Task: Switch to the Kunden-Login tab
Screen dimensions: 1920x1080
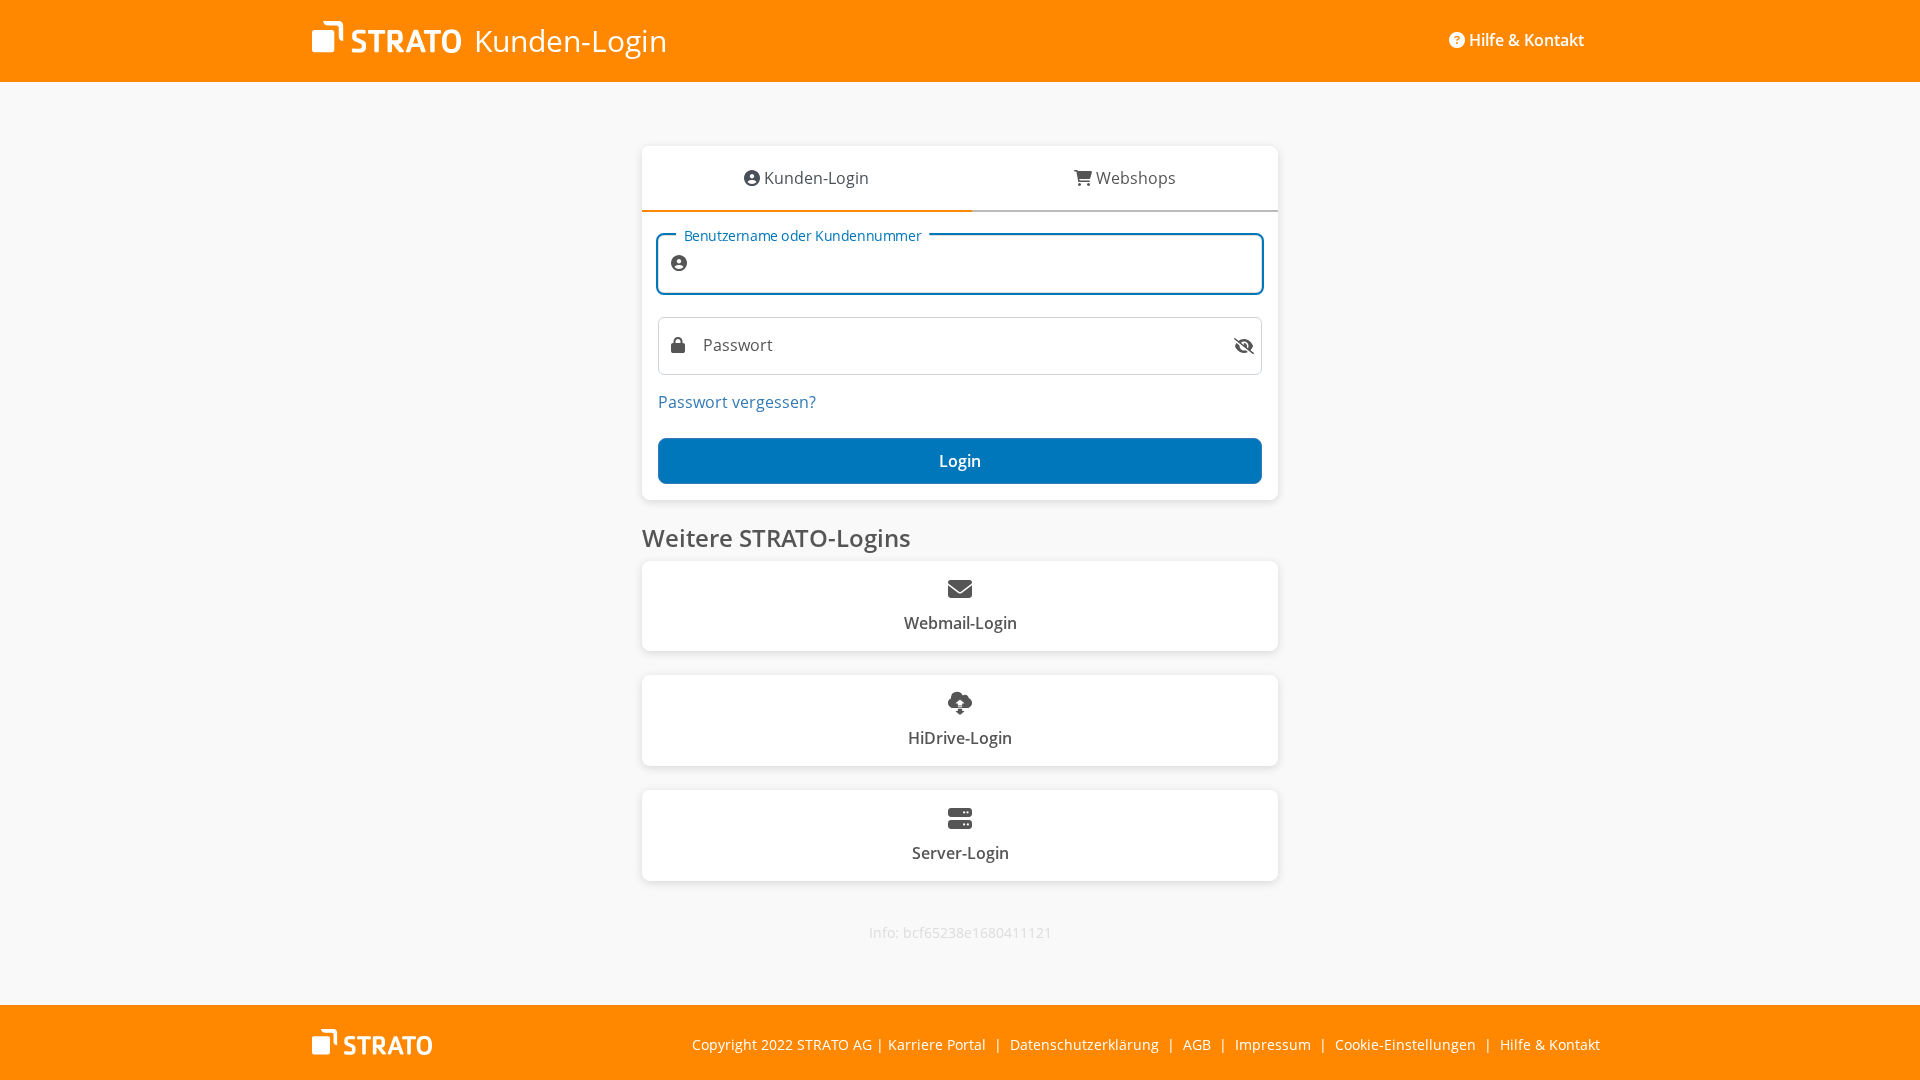Action: [806, 178]
